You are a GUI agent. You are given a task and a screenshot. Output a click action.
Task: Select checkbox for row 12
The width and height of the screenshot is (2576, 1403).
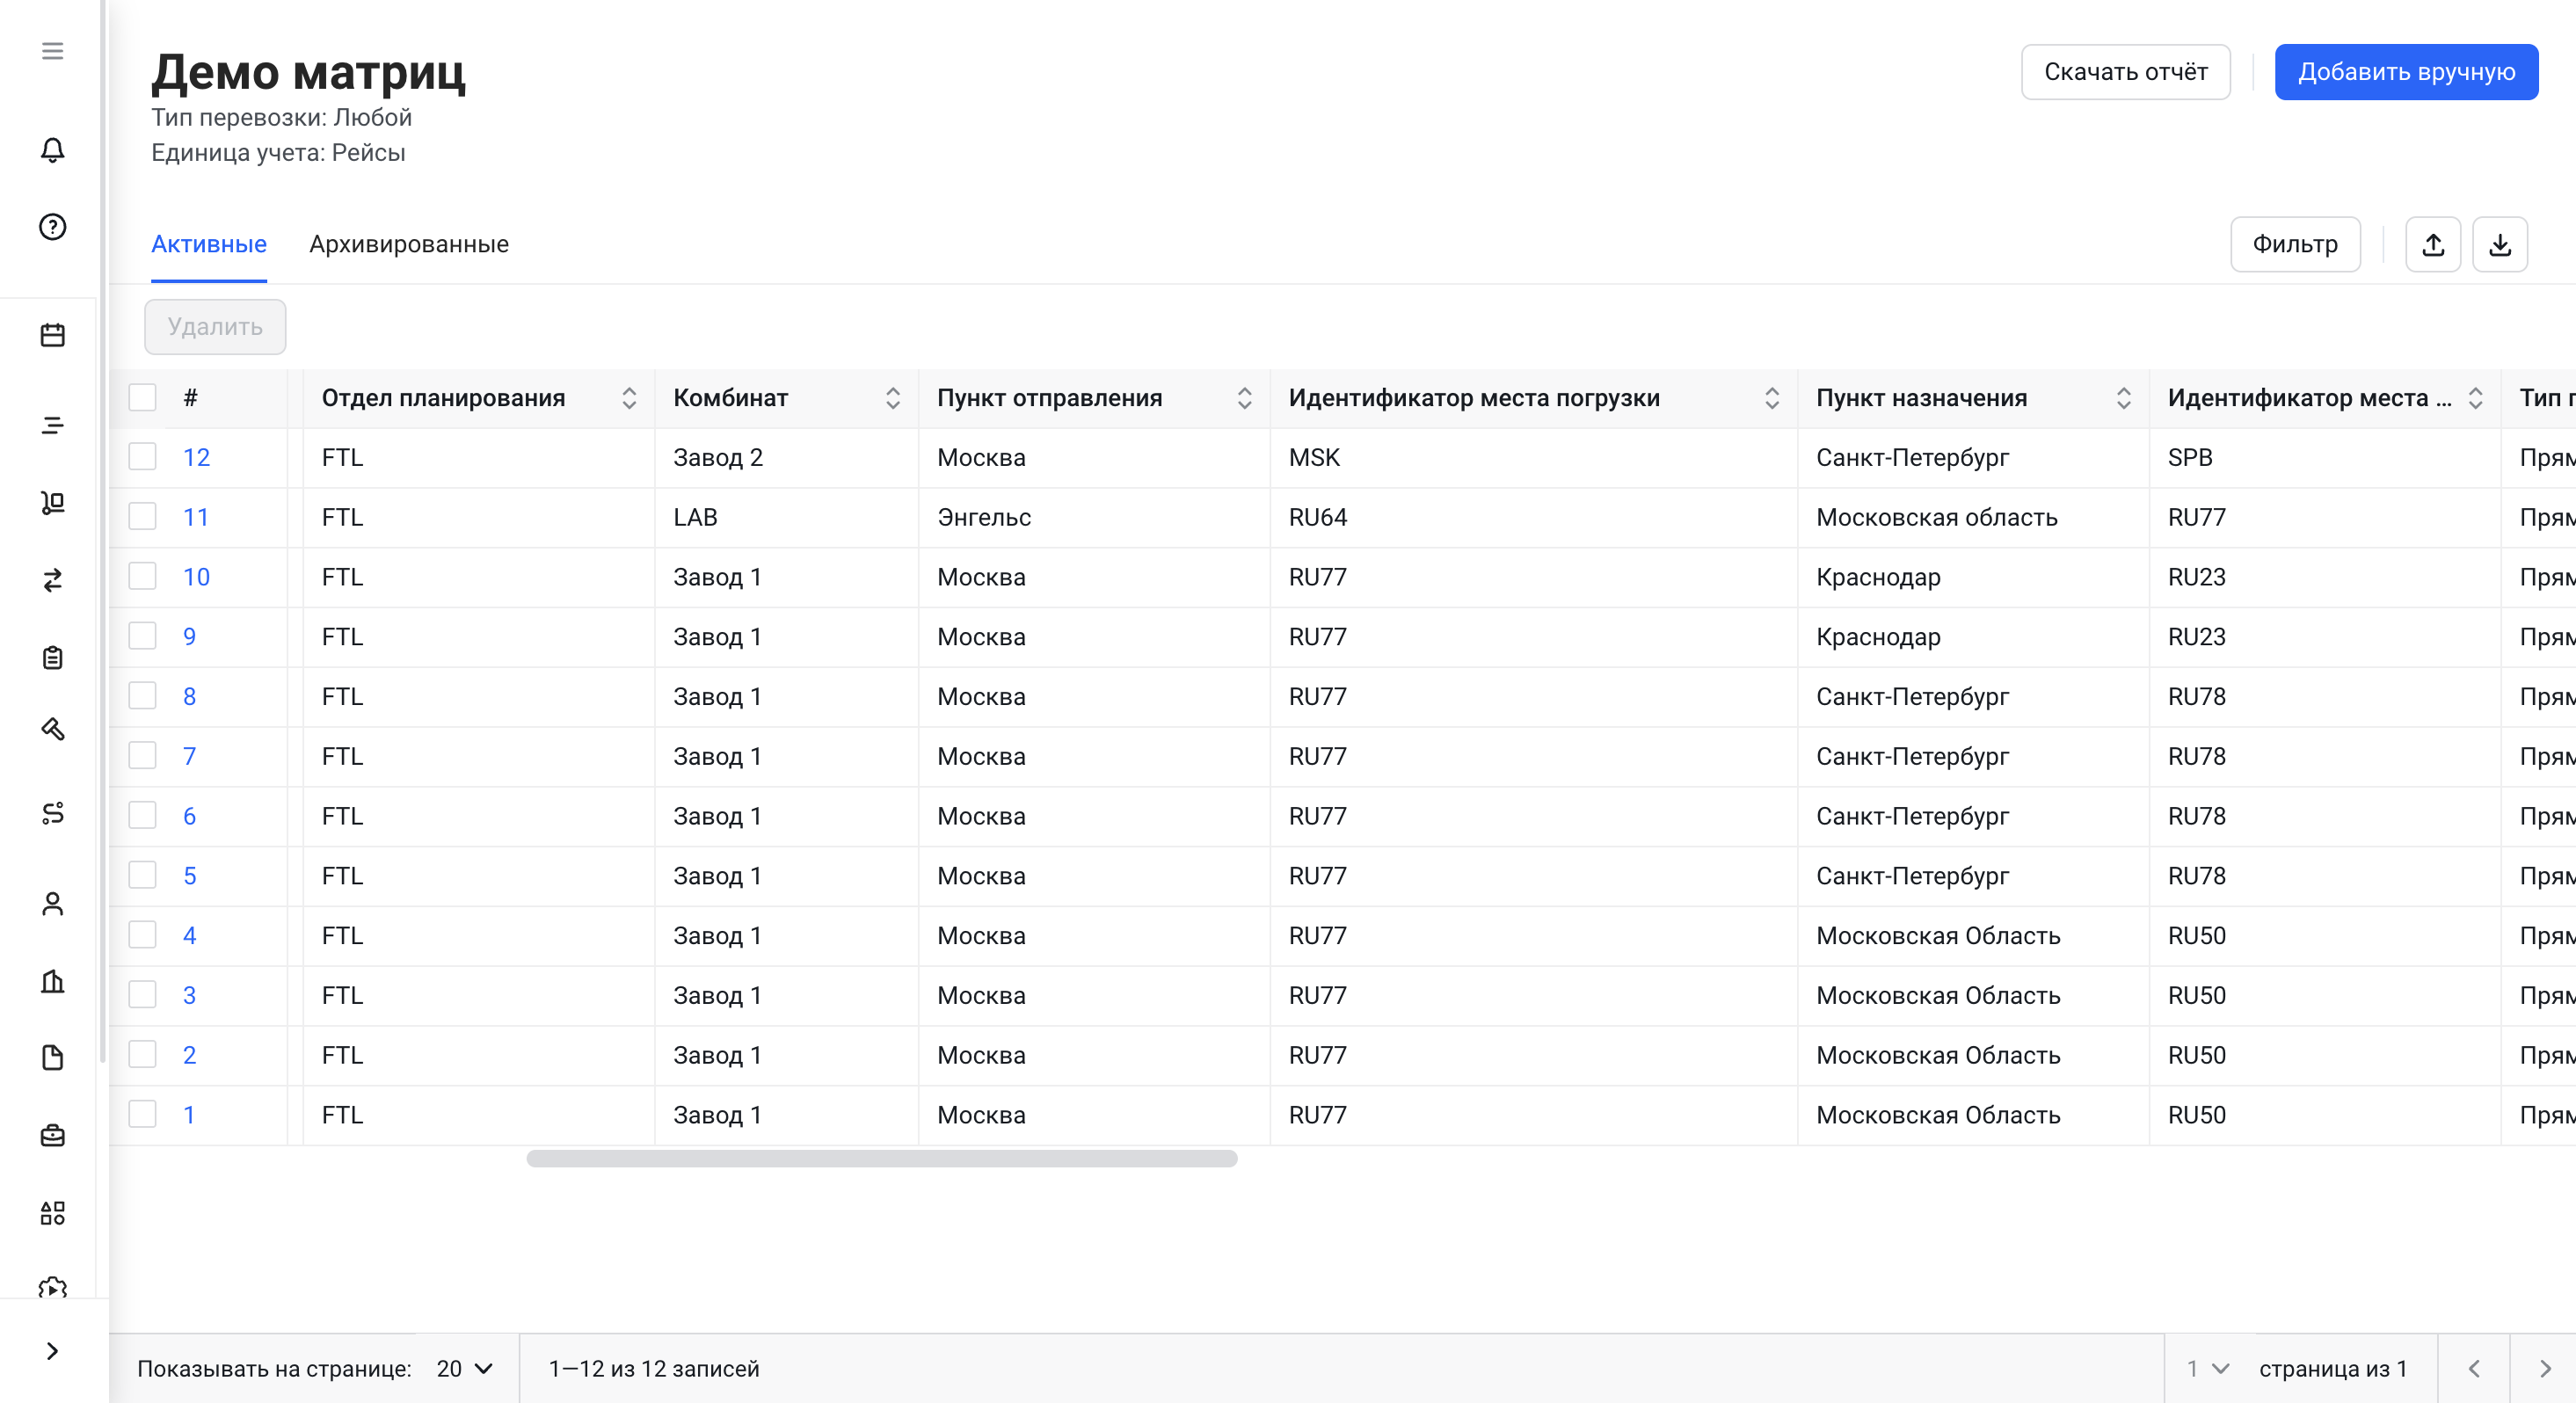click(142, 457)
